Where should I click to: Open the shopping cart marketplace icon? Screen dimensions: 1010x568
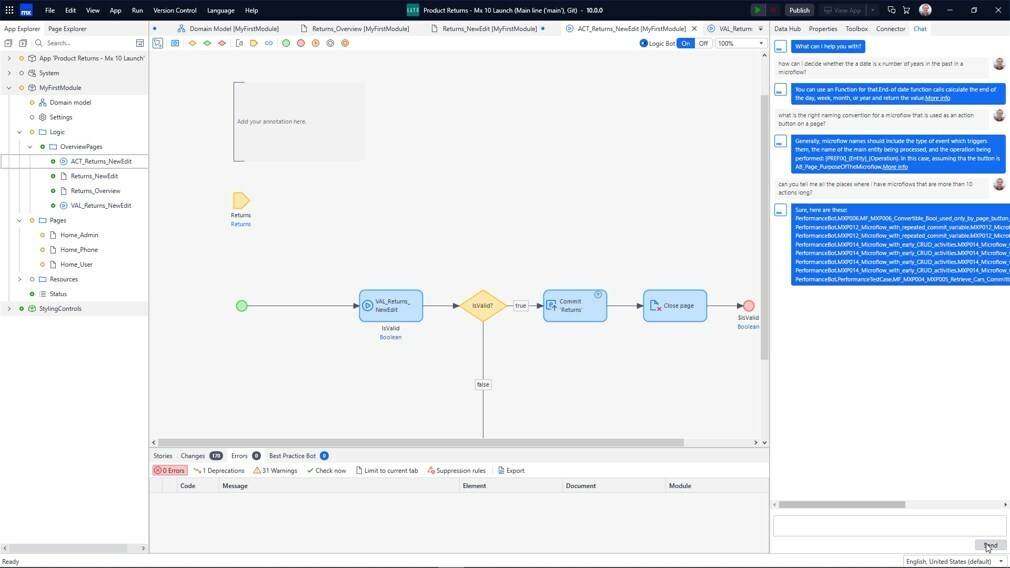click(906, 10)
